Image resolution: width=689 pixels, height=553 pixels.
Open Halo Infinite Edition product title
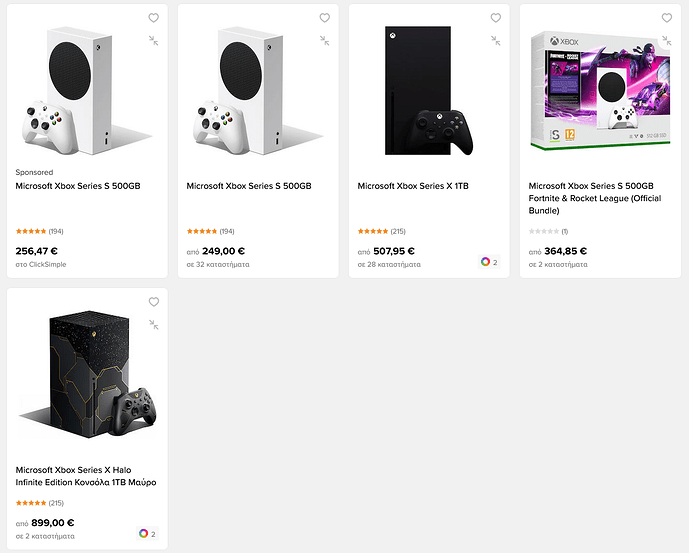click(85, 476)
